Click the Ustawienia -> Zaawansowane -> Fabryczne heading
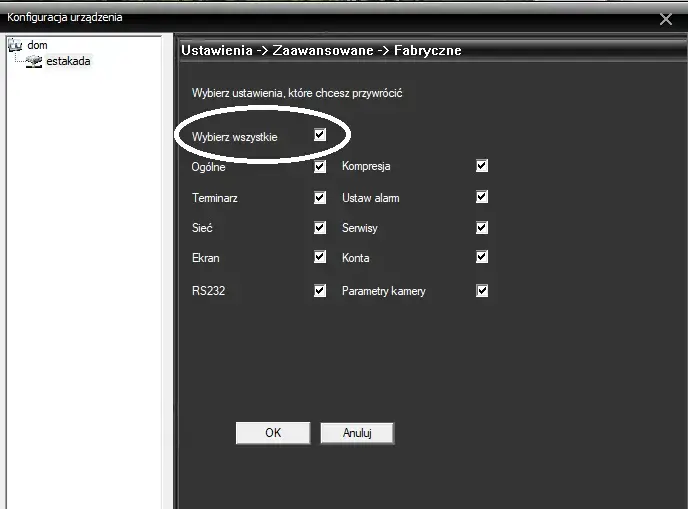 tap(321, 50)
